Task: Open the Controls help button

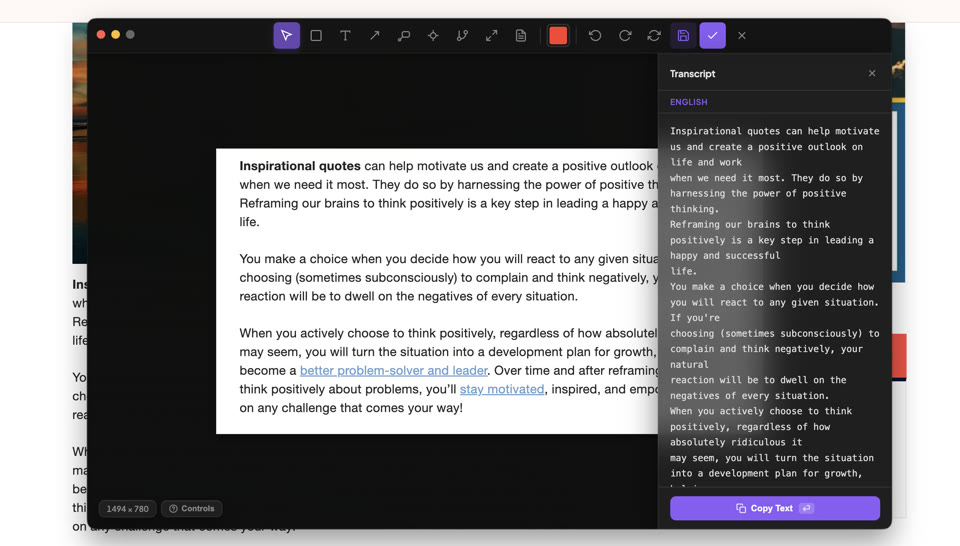Action: [x=192, y=509]
